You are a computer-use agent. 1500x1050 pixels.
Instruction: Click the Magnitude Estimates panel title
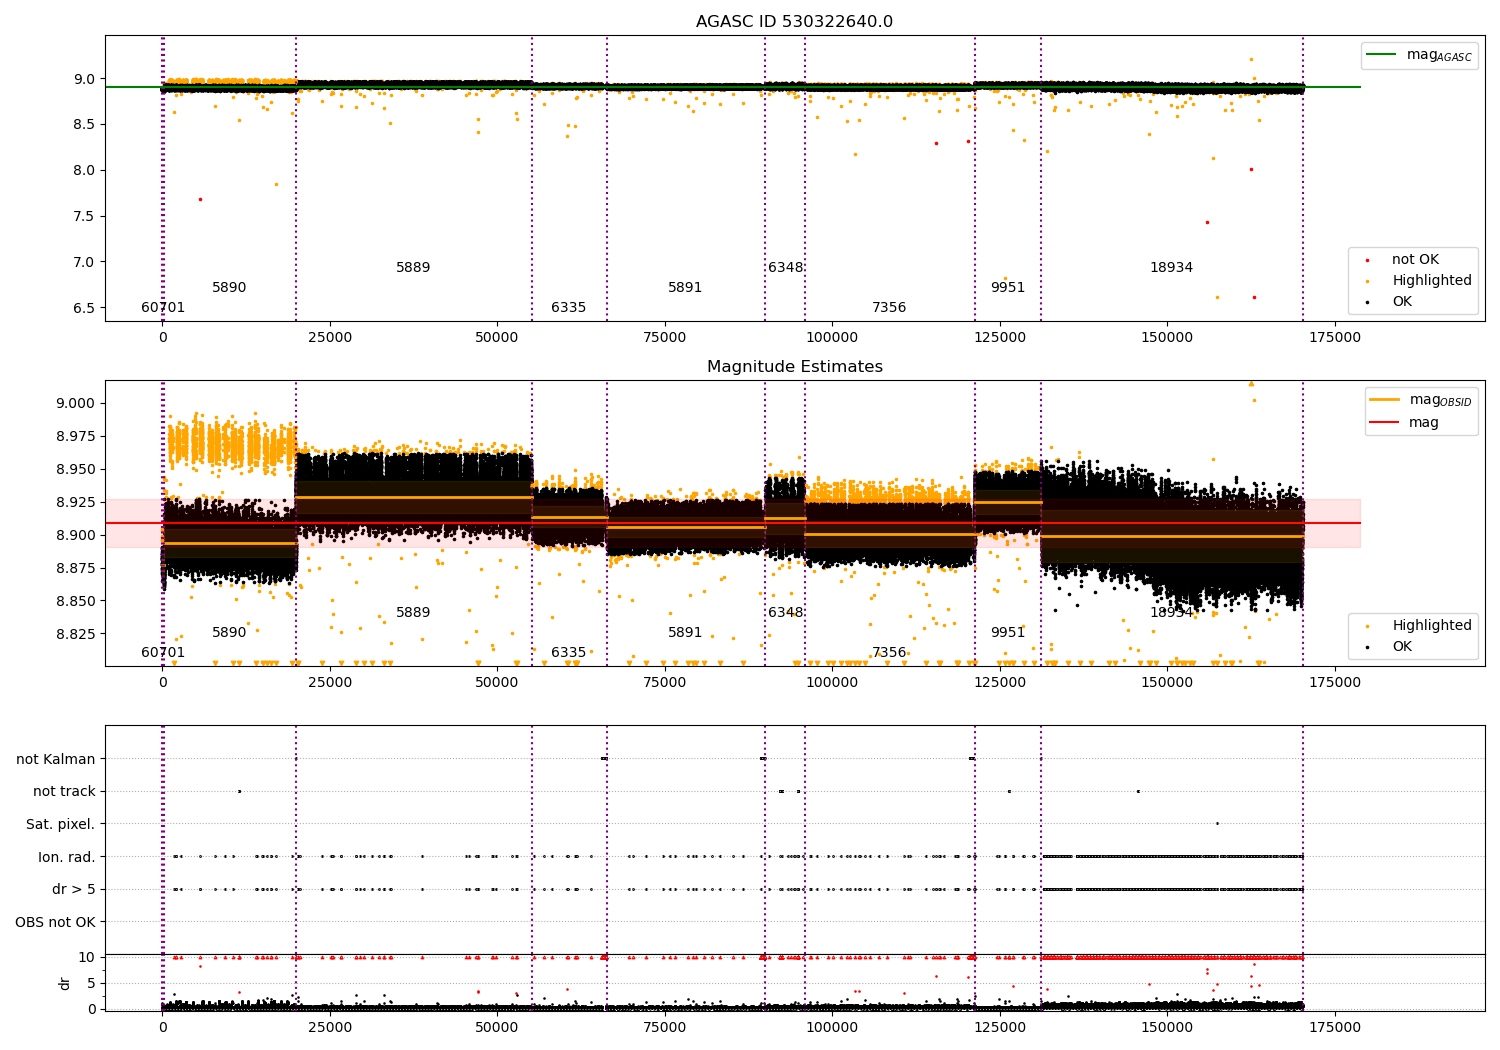[x=795, y=367]
